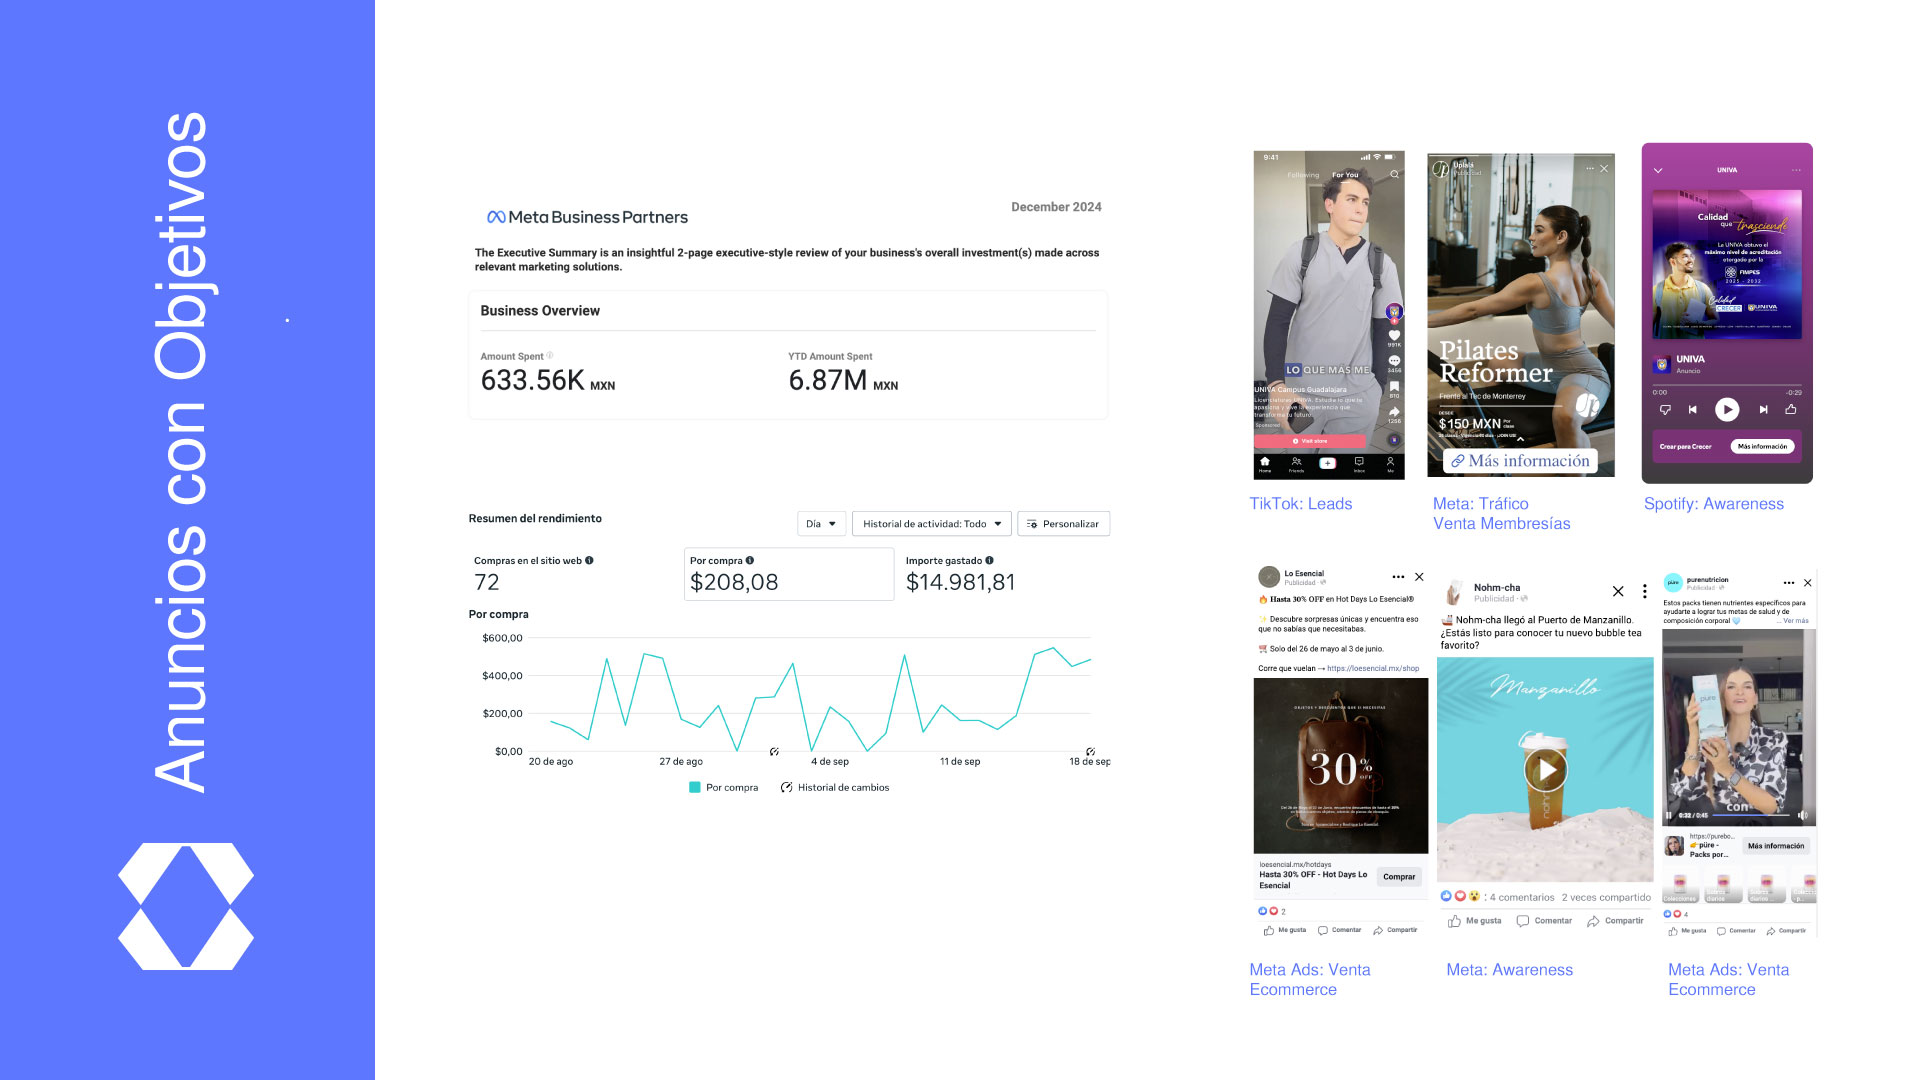The image size is (1920, 1080).
Task: Expand Historial de actividad: Todo dropdown
Action: click(x=931, y=524)
